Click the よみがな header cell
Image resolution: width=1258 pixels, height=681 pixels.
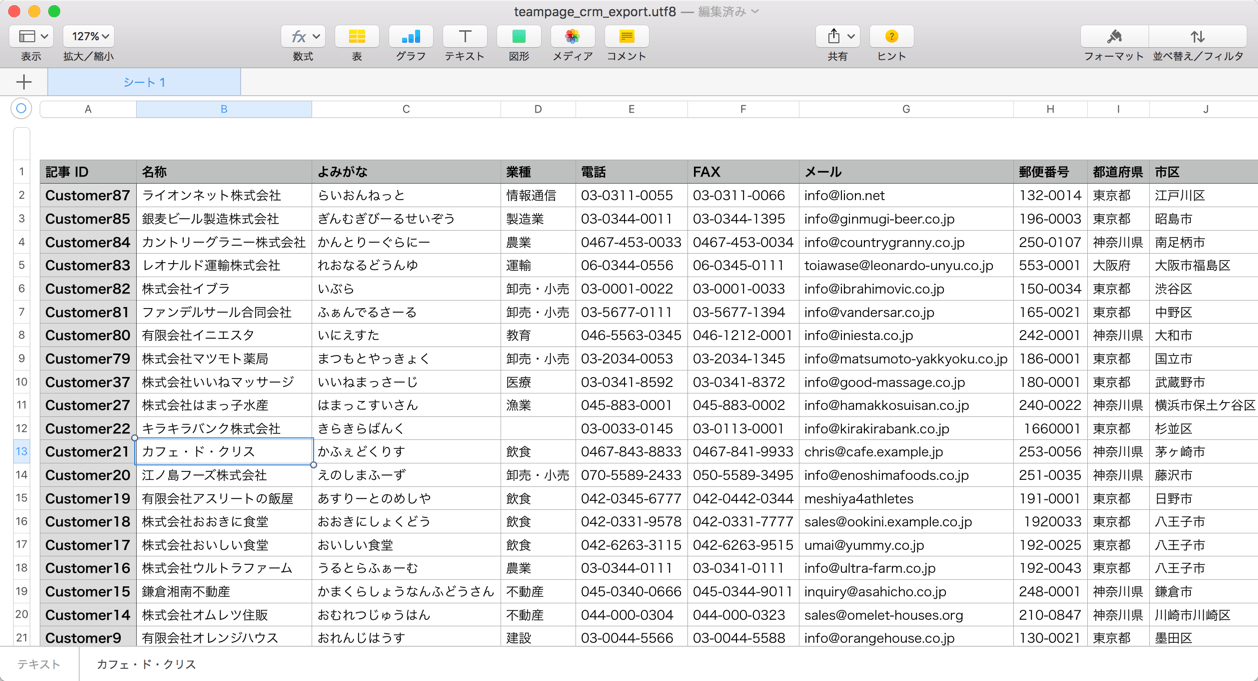pos(406,172)
